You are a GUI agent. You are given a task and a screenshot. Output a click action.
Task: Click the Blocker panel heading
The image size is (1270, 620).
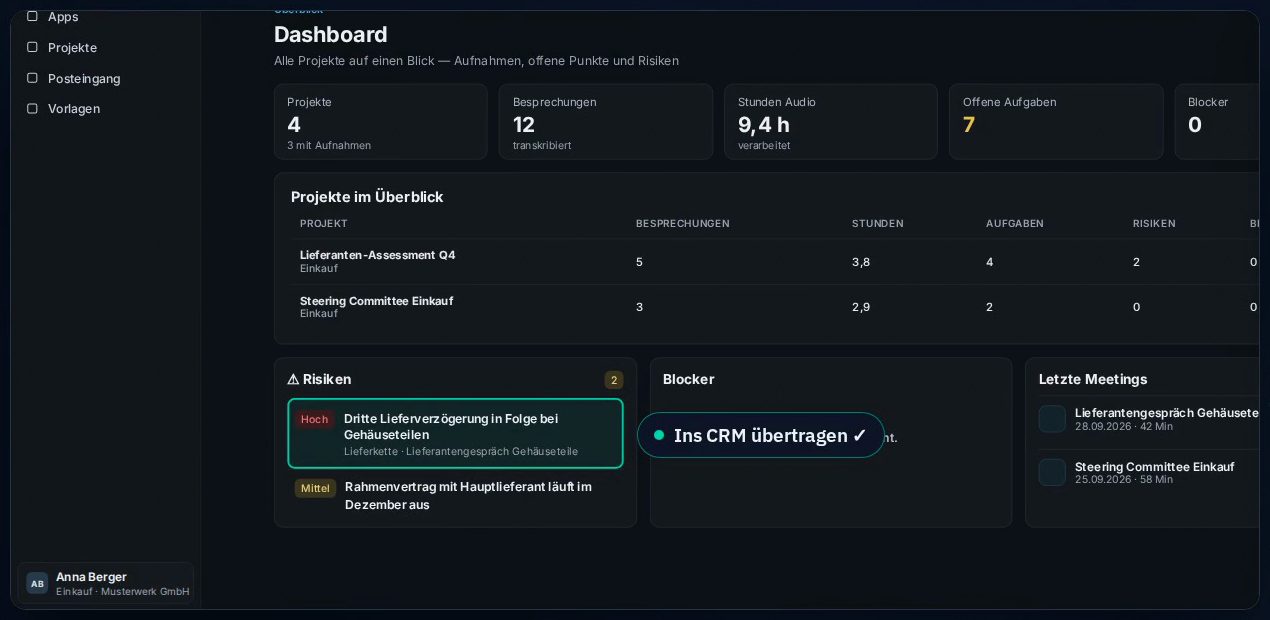coord(688,379)
